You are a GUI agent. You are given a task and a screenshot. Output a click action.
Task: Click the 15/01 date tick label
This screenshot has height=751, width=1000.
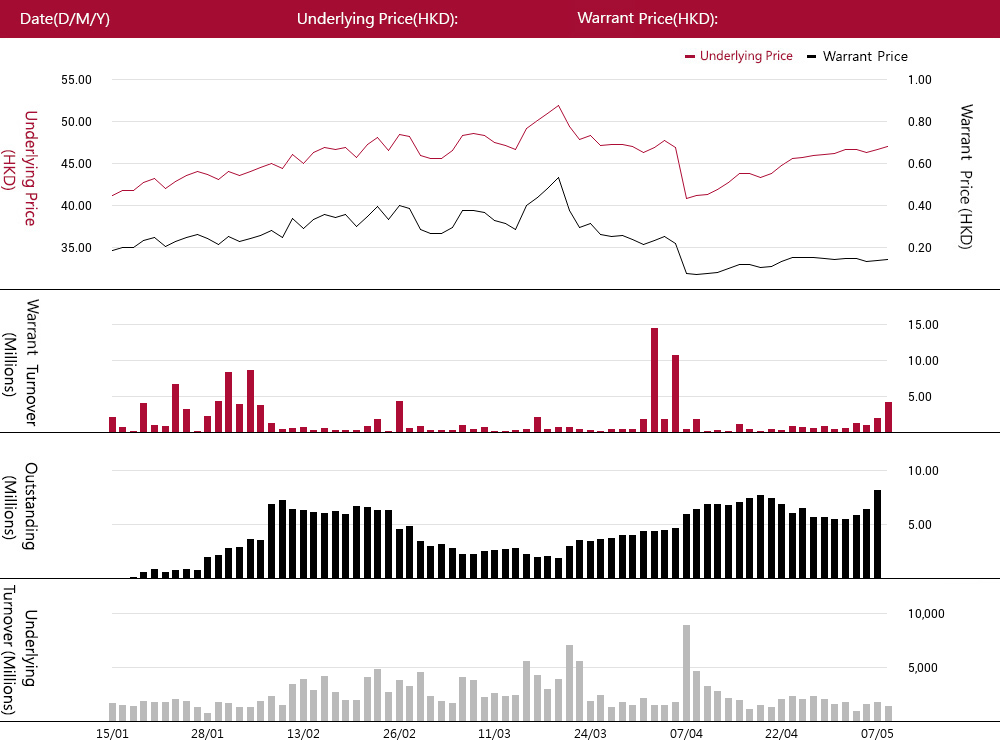pos(112,734)
